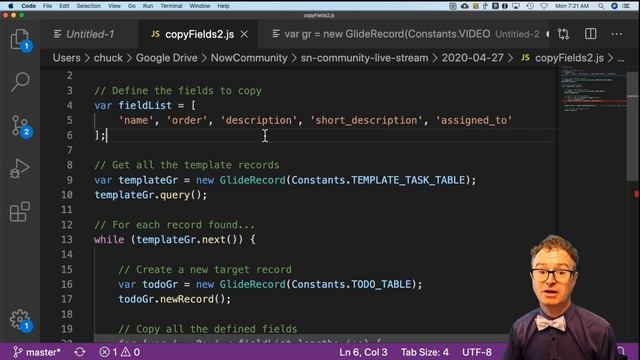Click 'assigned_to' string on line 5
640x360 pixels.
coord(474,120)
